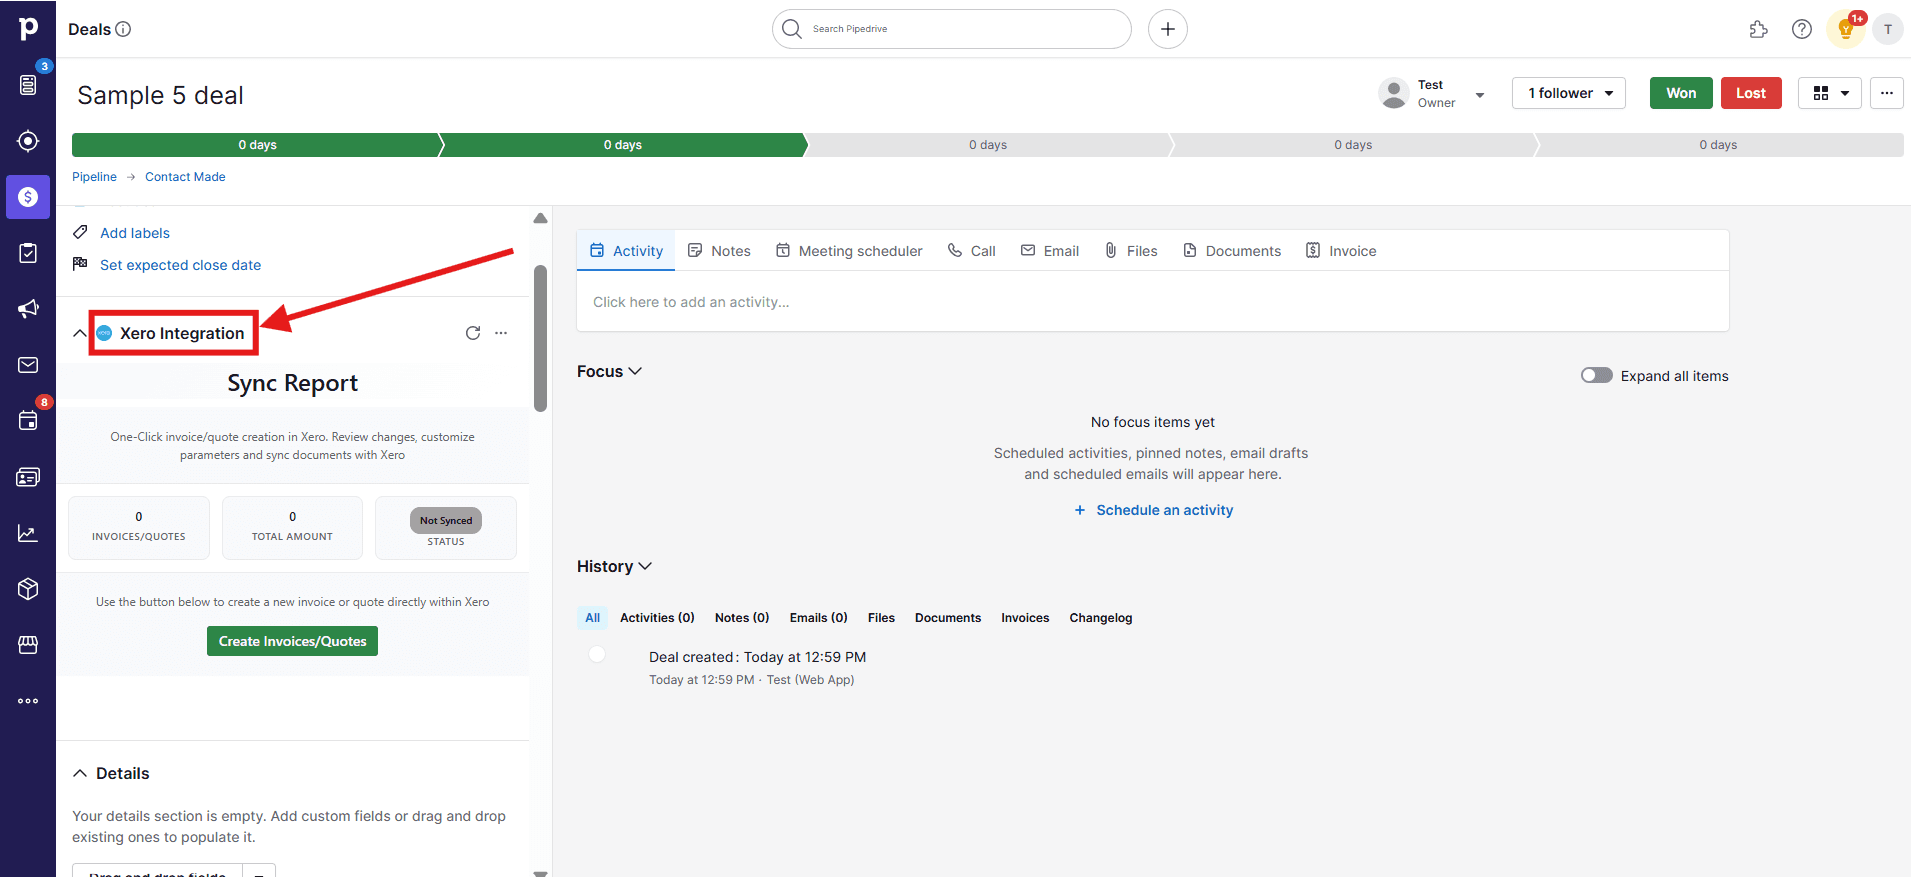The image size is (1911, 877).
Task: Select the third pipeline stage bar
Action: pos(988,145)
